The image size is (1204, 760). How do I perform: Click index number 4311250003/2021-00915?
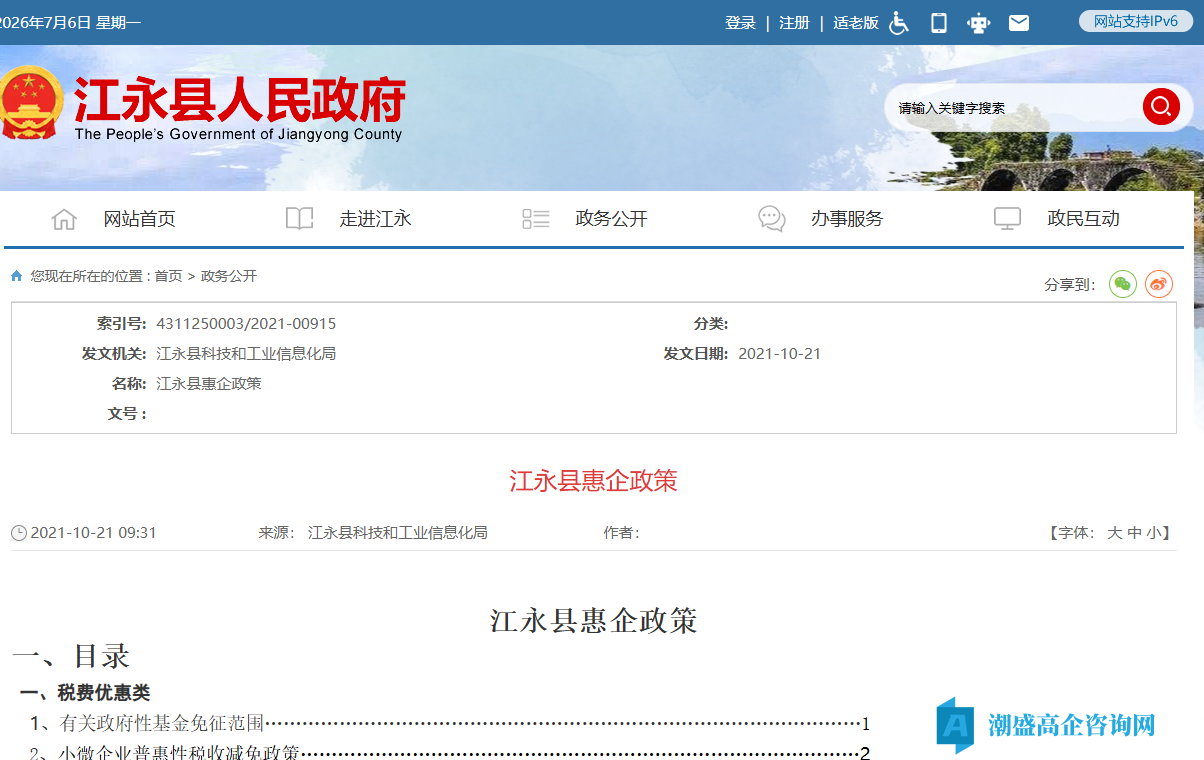click(246, 324)
